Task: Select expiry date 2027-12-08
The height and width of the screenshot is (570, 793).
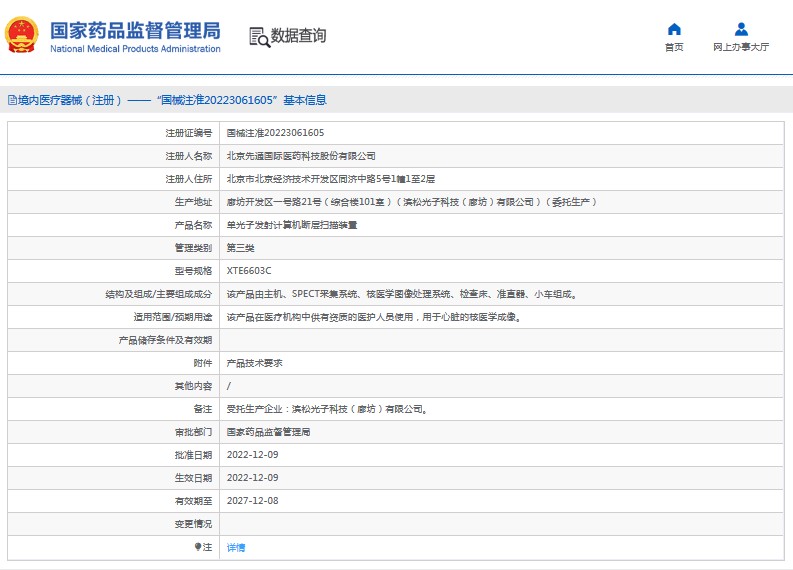Action: click(252, 501)
